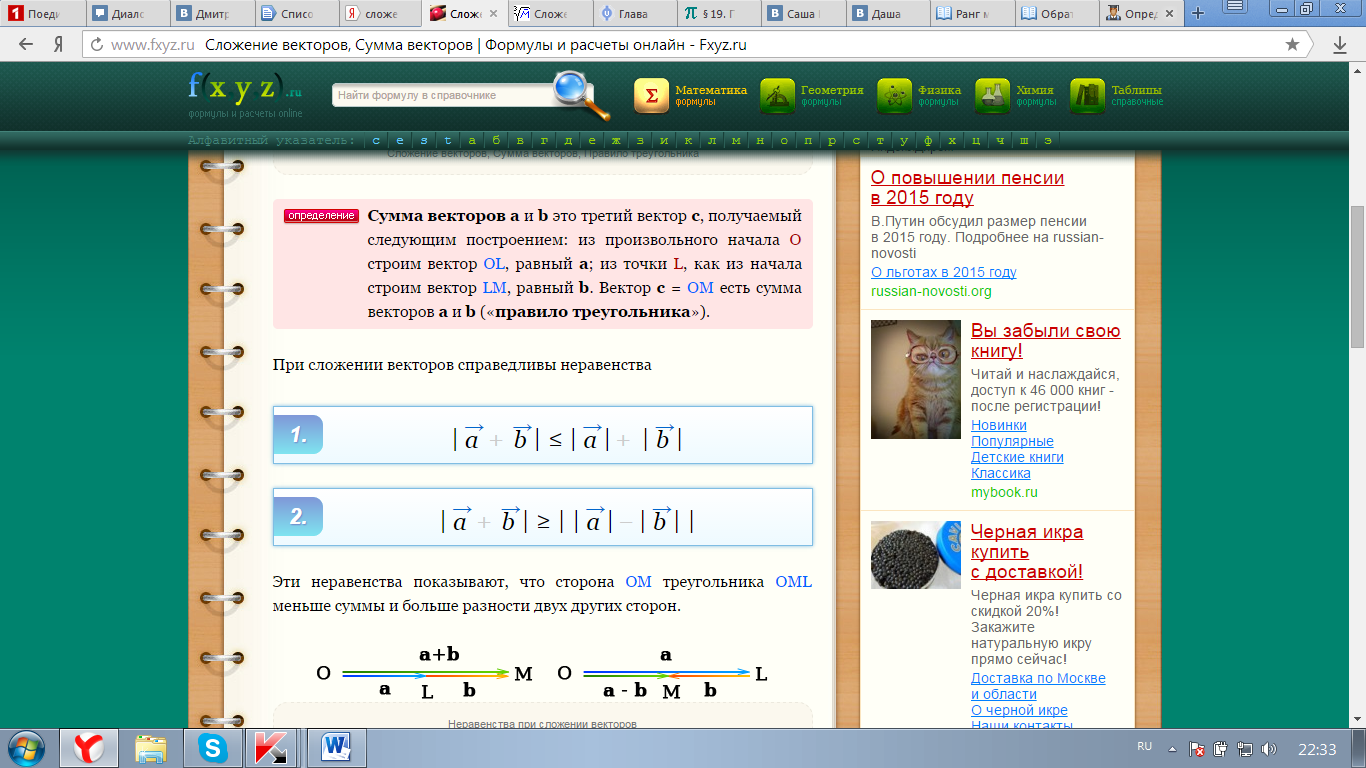Screen dimensions: 1366x768
Task: Open Windows Start menu orb
Action: click(x=27, y=748)
